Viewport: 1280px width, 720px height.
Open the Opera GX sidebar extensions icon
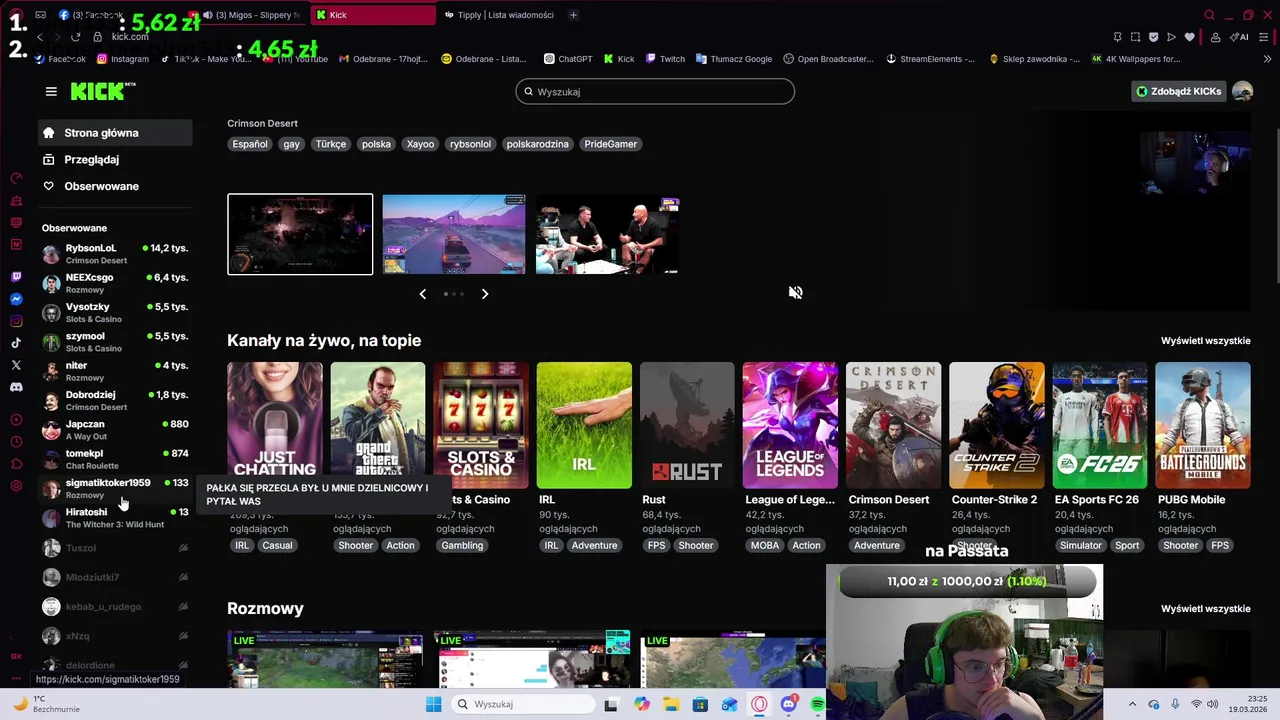click(16, 464)
